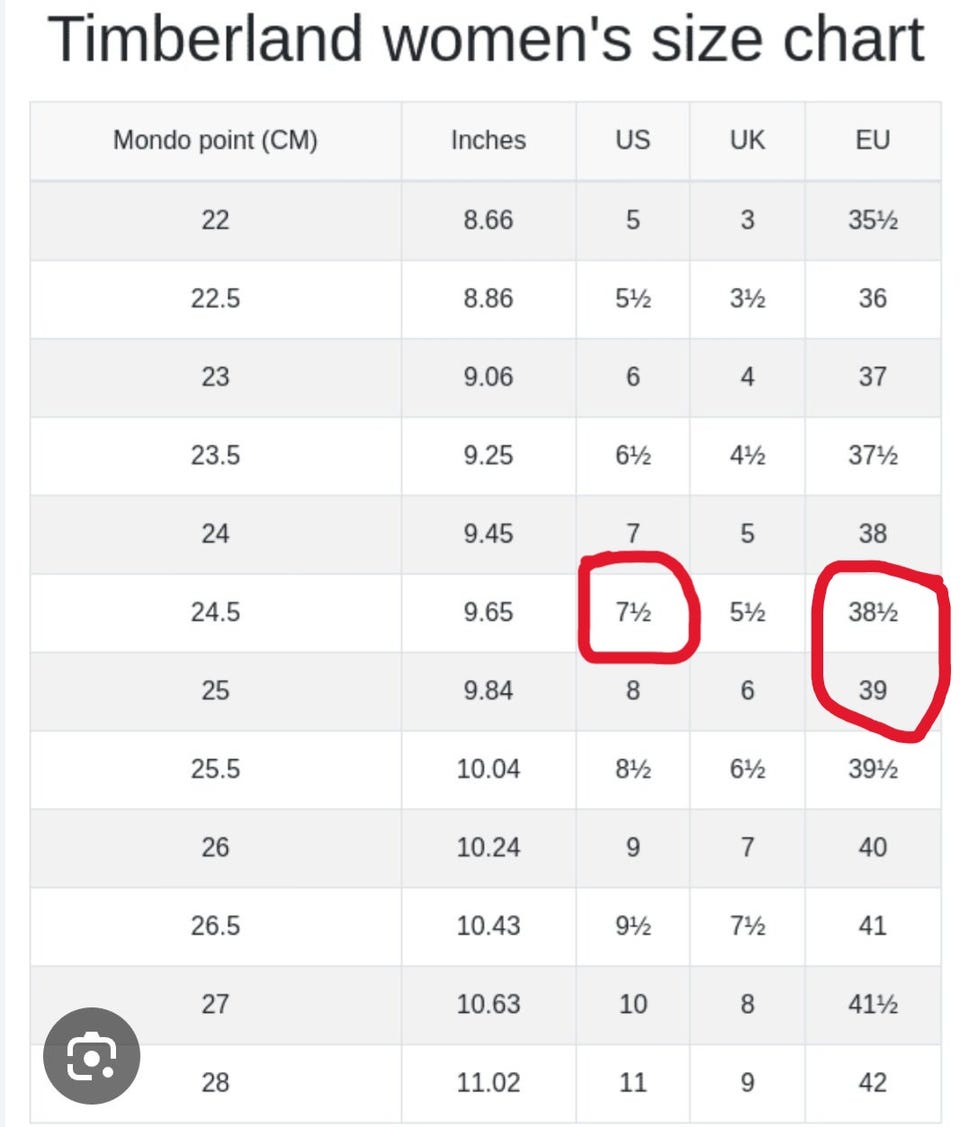Click the EU column header
Screen dimensions: 960x1127
873,140
